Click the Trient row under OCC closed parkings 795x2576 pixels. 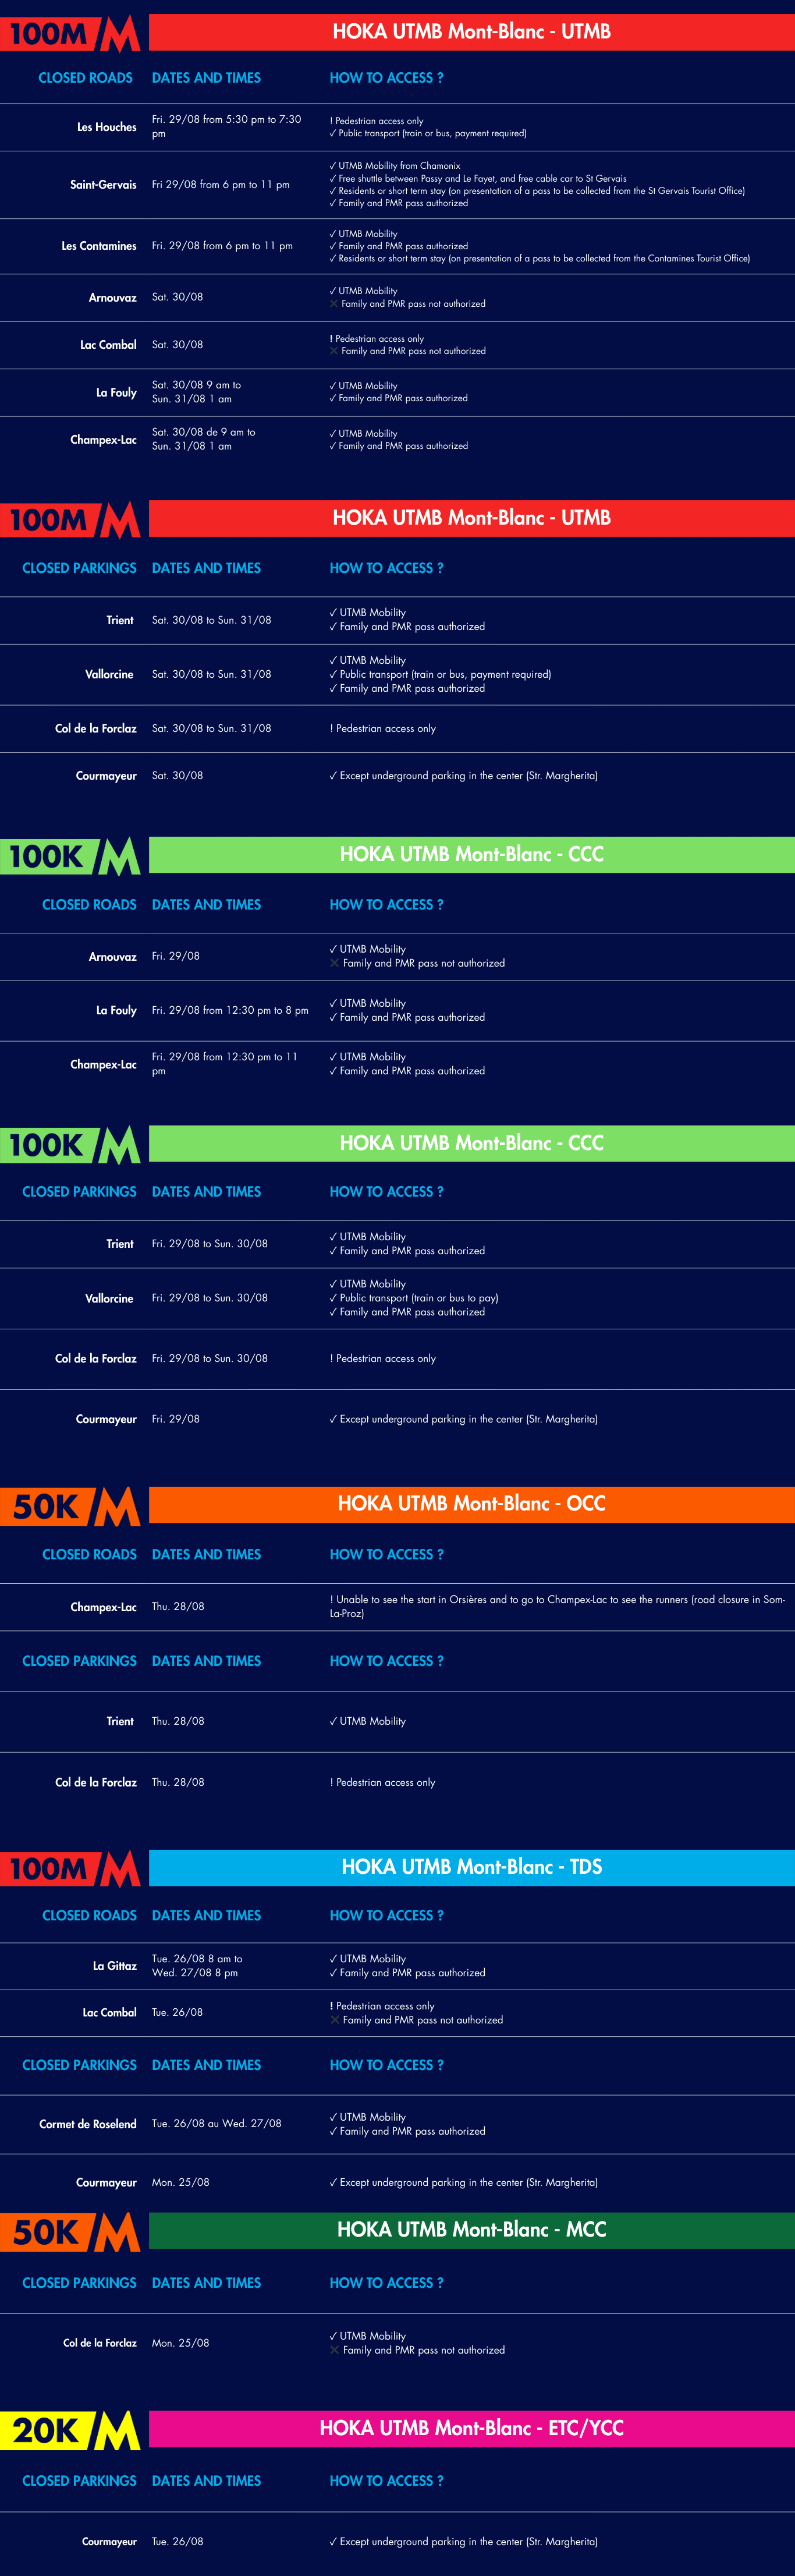click(x=397, y=1721)
